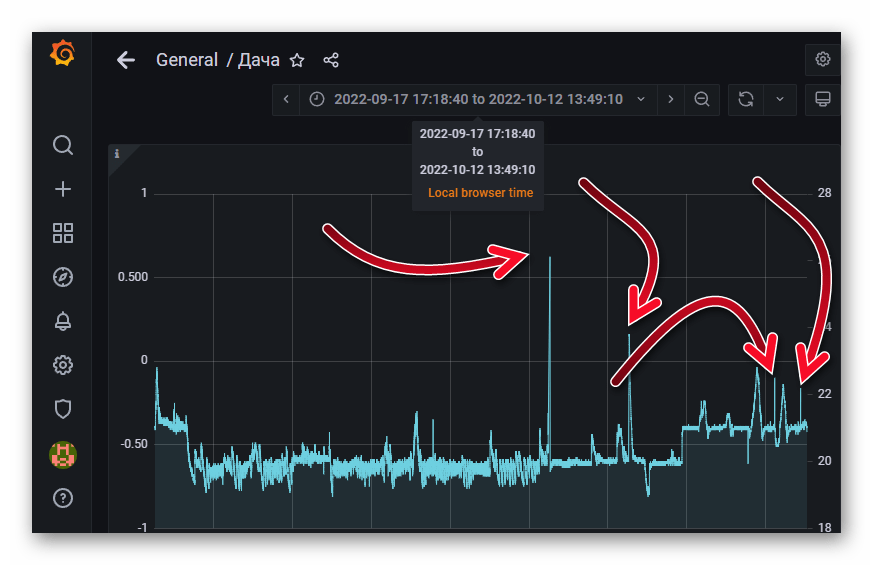Open the Alerting bell icon

coord(63,321)
